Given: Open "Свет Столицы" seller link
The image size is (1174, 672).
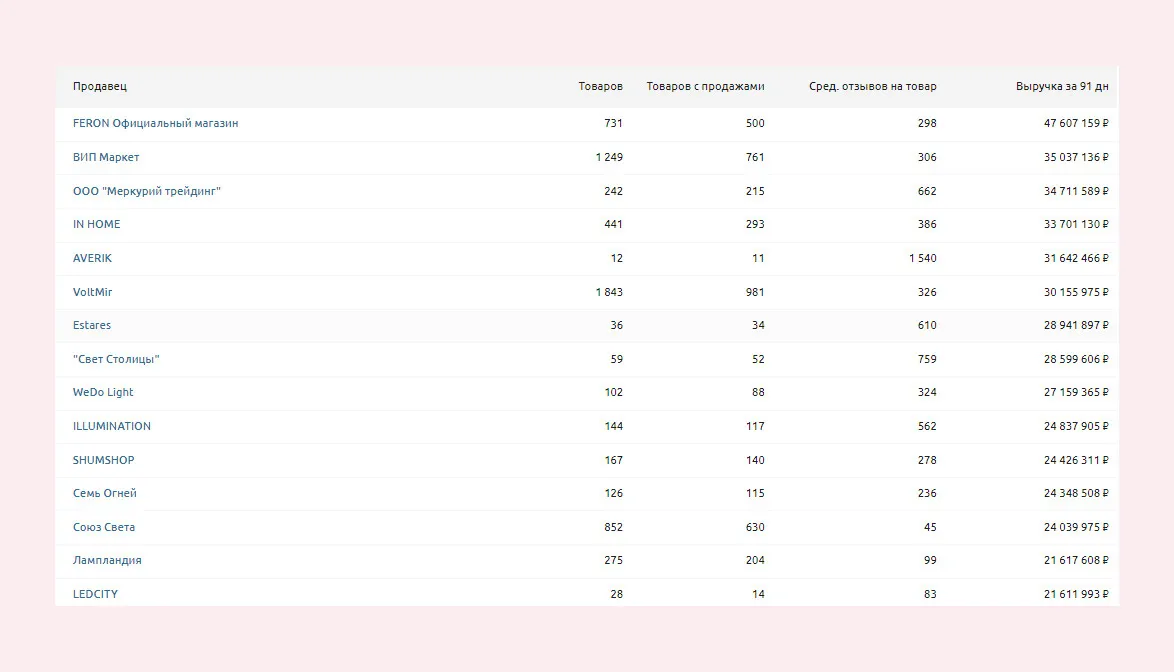Looking at the screenshot, I should coord(116,359).
